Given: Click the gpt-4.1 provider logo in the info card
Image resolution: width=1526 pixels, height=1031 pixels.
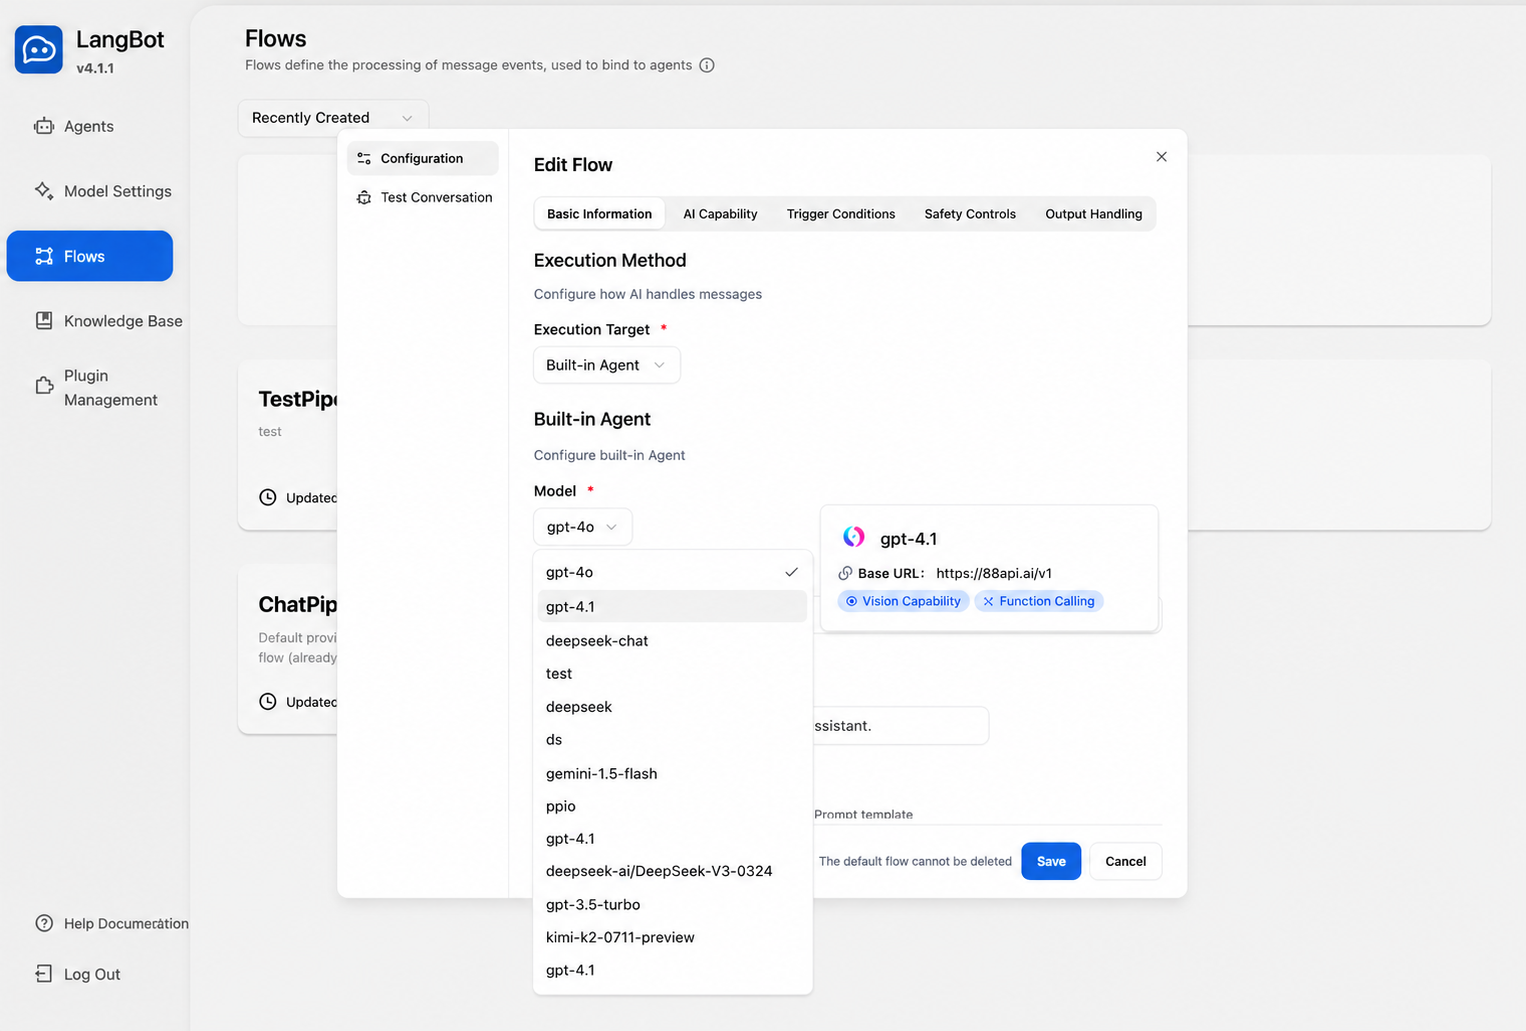Looking at the screenshot, I should (x=853, y=537).
